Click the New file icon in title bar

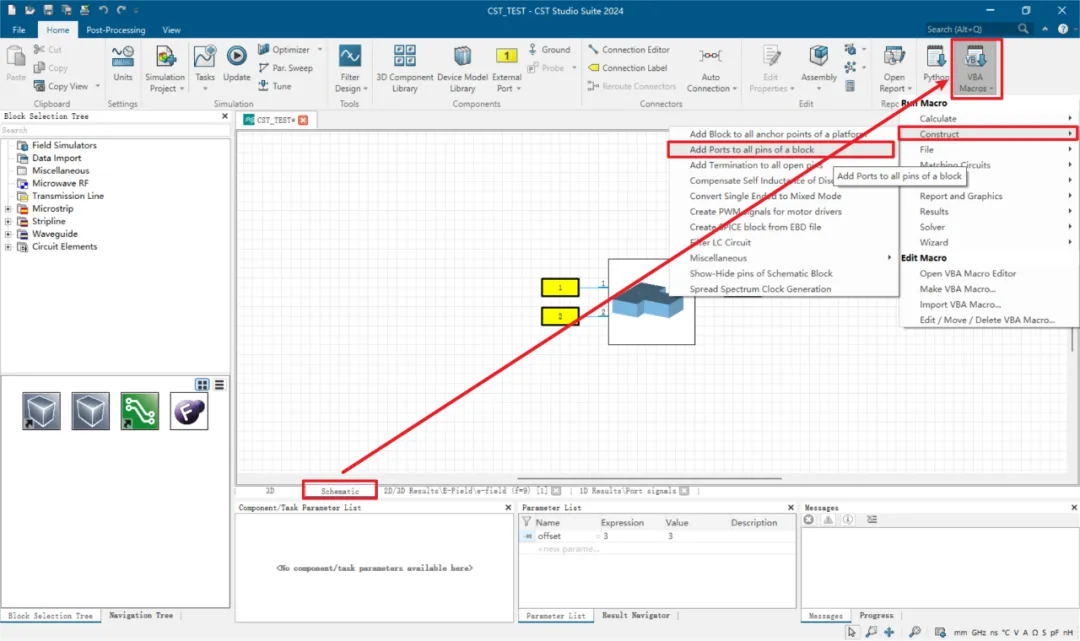click(x=12, y=10)
